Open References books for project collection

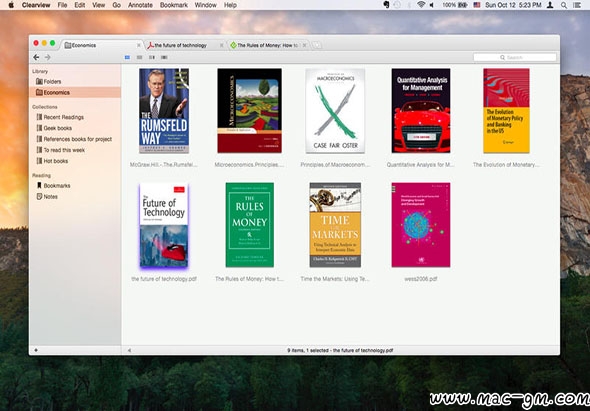tap(74, 139)
